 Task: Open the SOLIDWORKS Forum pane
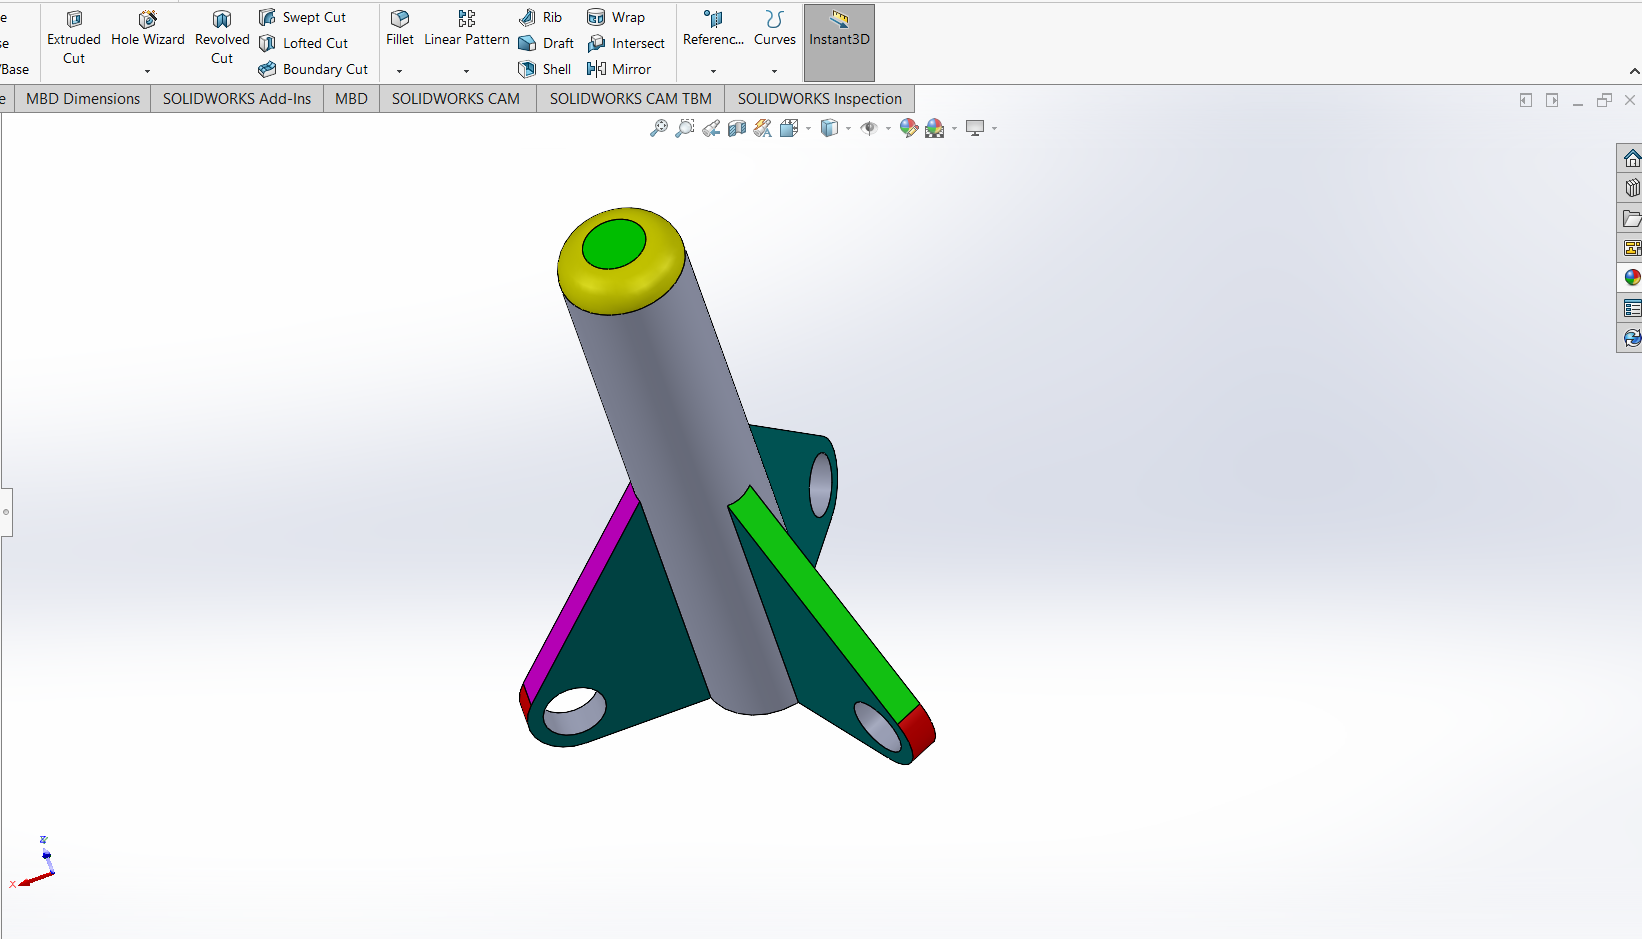click(1632, 338)
